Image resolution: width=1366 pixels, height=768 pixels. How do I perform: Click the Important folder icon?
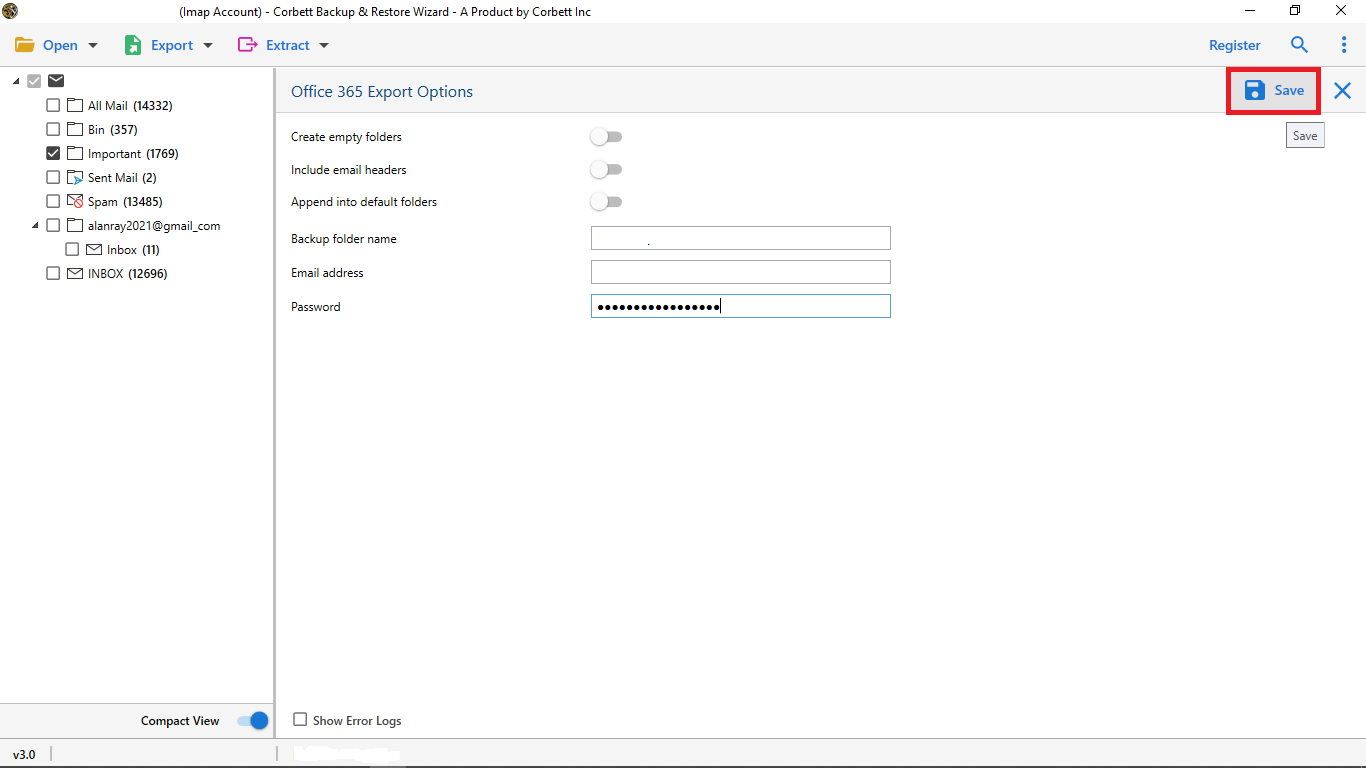pyautogui.click(x=74, y=153)
